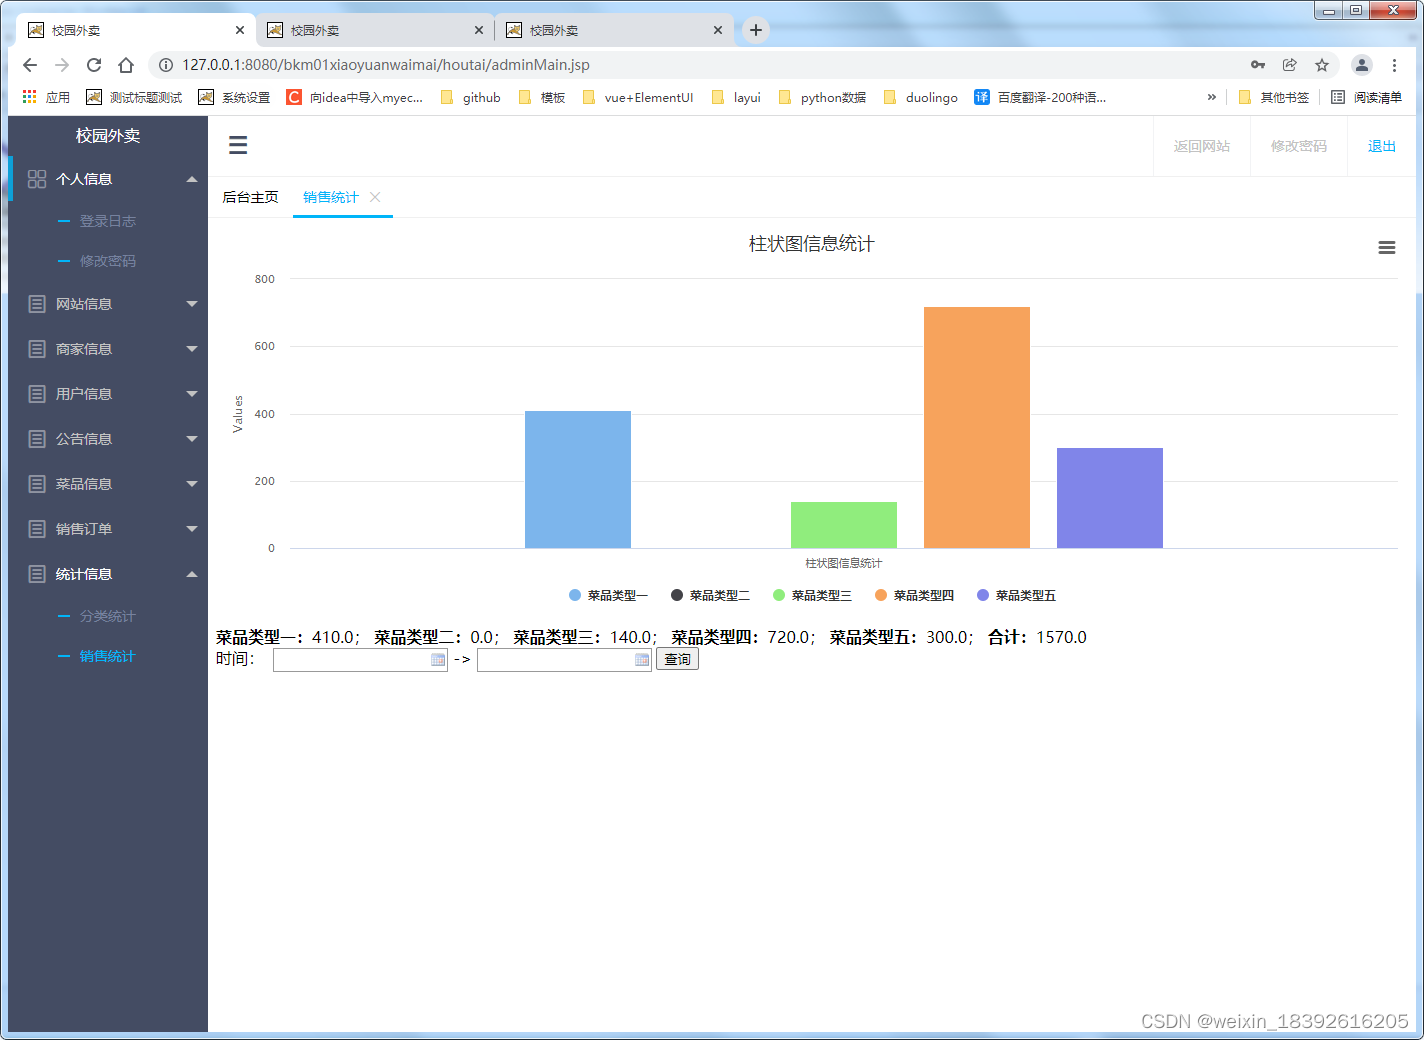This screenshot has width=1424, height=1040.
Task: Click the 网站信息 document icon
Action: [37, 303]
